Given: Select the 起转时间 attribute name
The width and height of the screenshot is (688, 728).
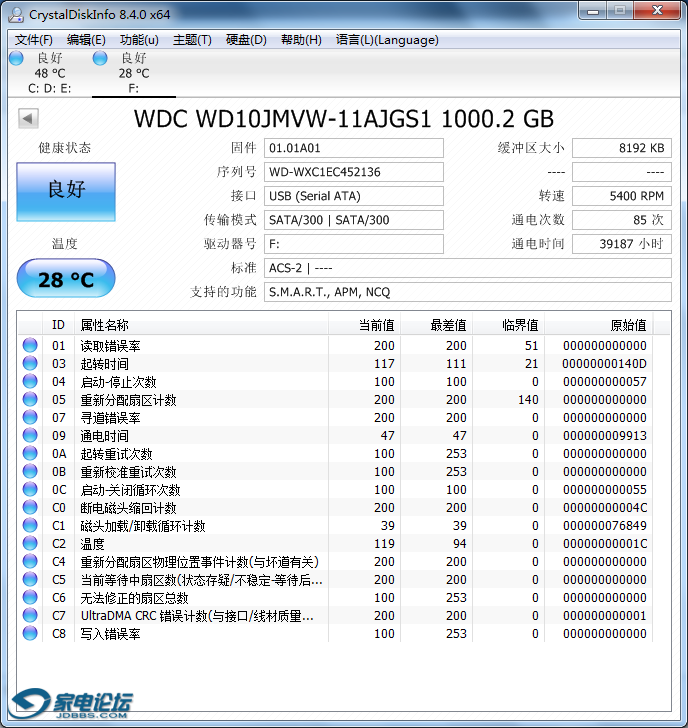Looking at the screenshot, I should pyautogui.click(x=104, y=364).
